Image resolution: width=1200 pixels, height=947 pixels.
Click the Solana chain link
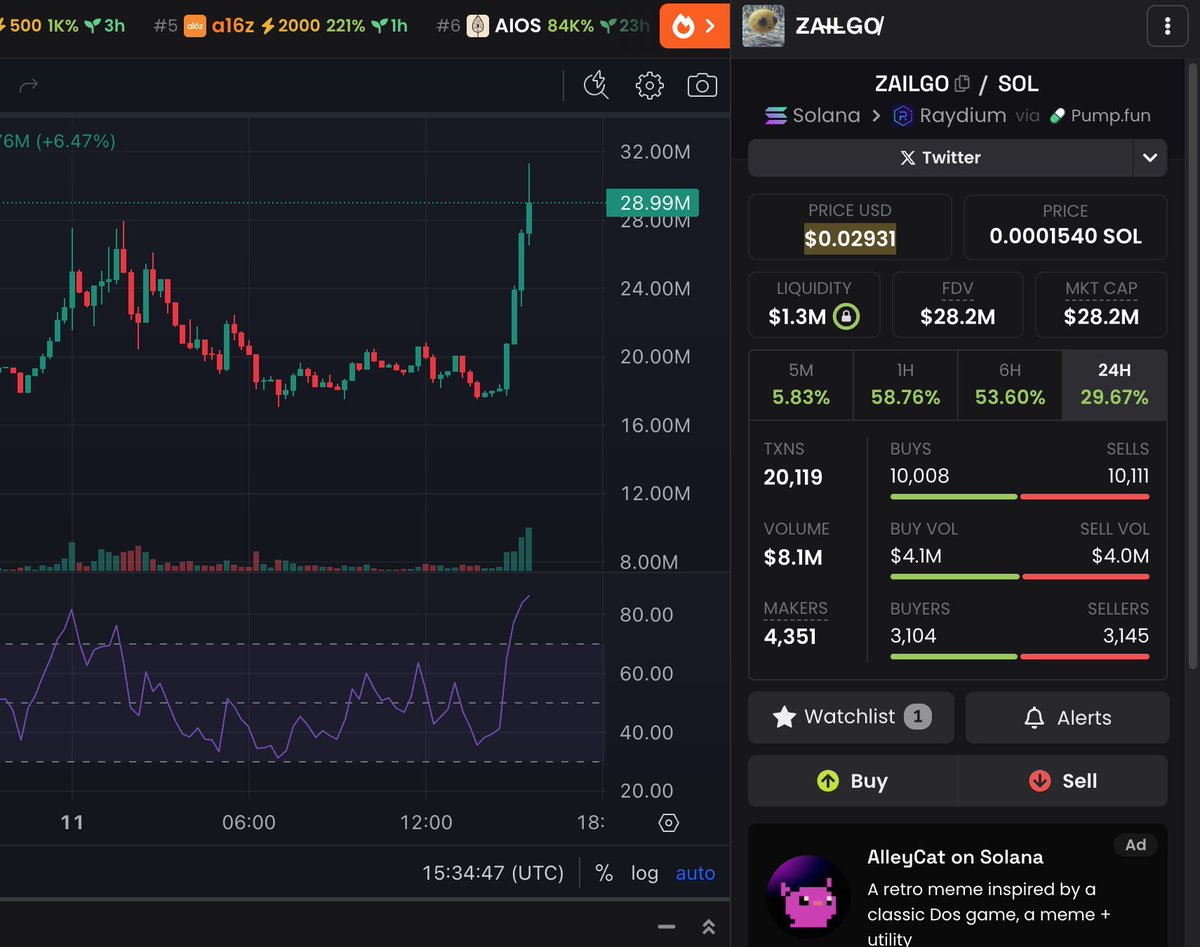pyautogui.click(x=812, y=115)
